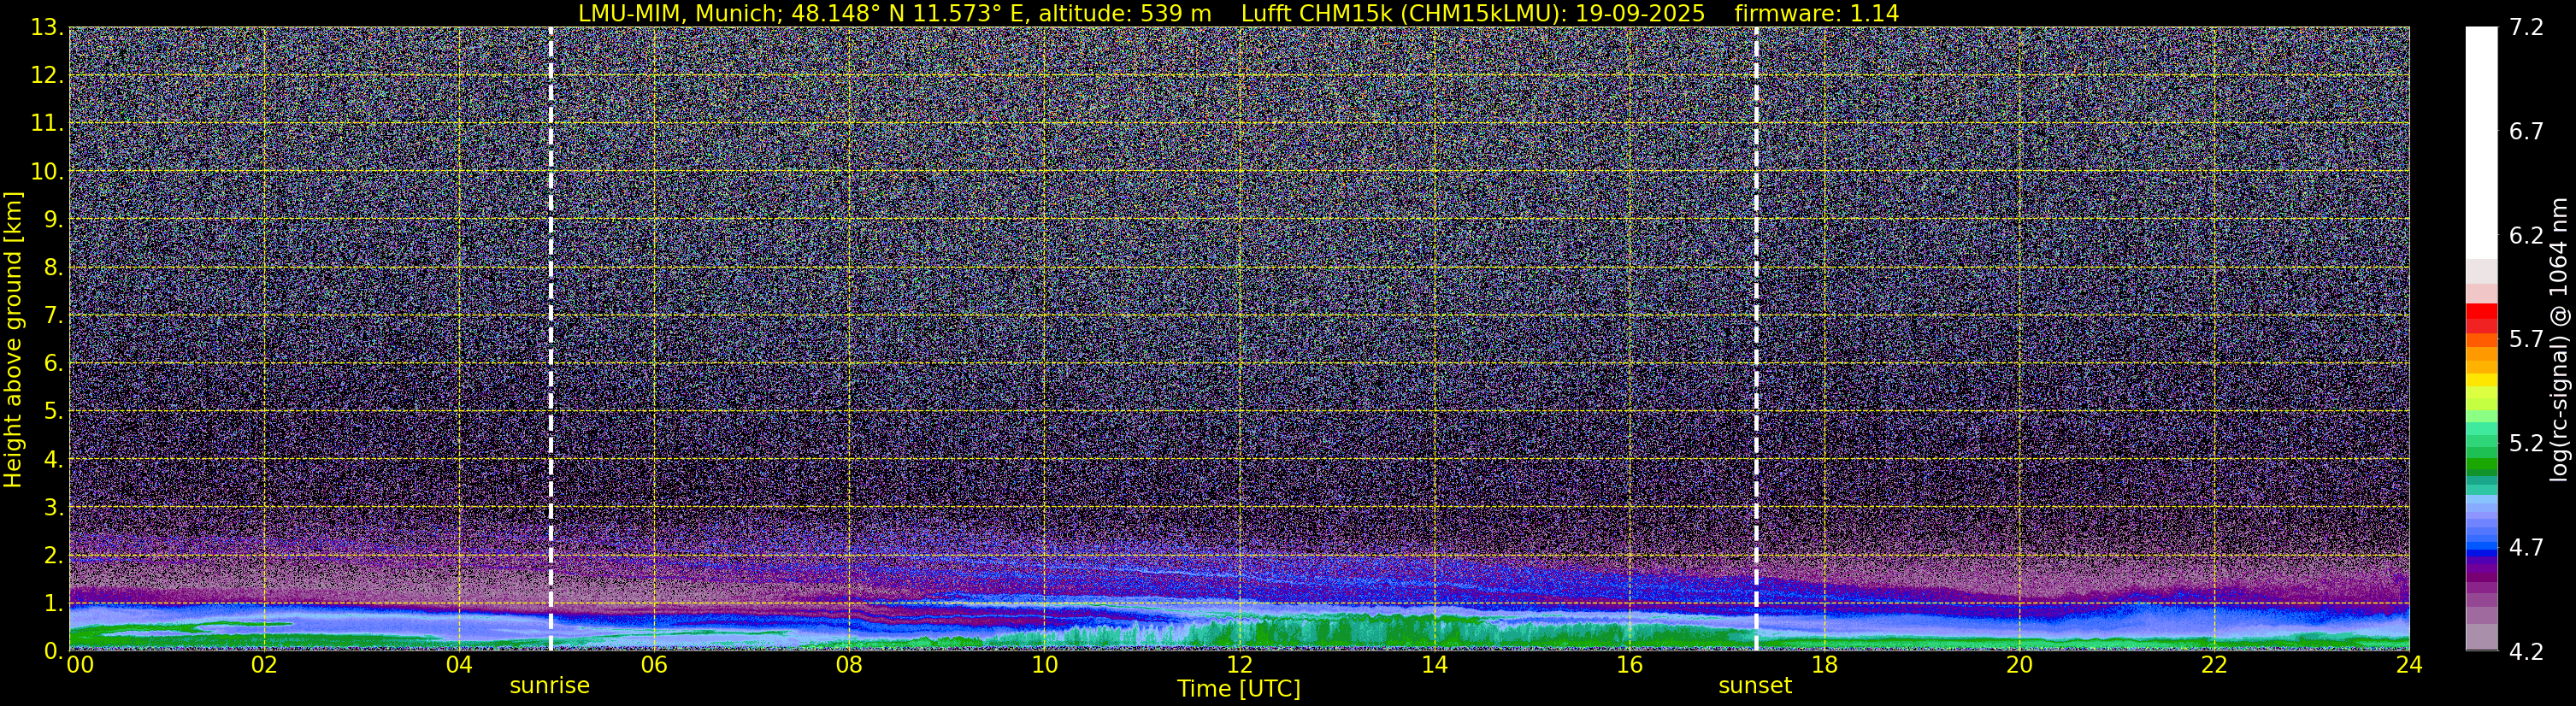This screenshot has width=2576, height=706.
Task: Click the Height above ground [km] label
Action: 13,338
